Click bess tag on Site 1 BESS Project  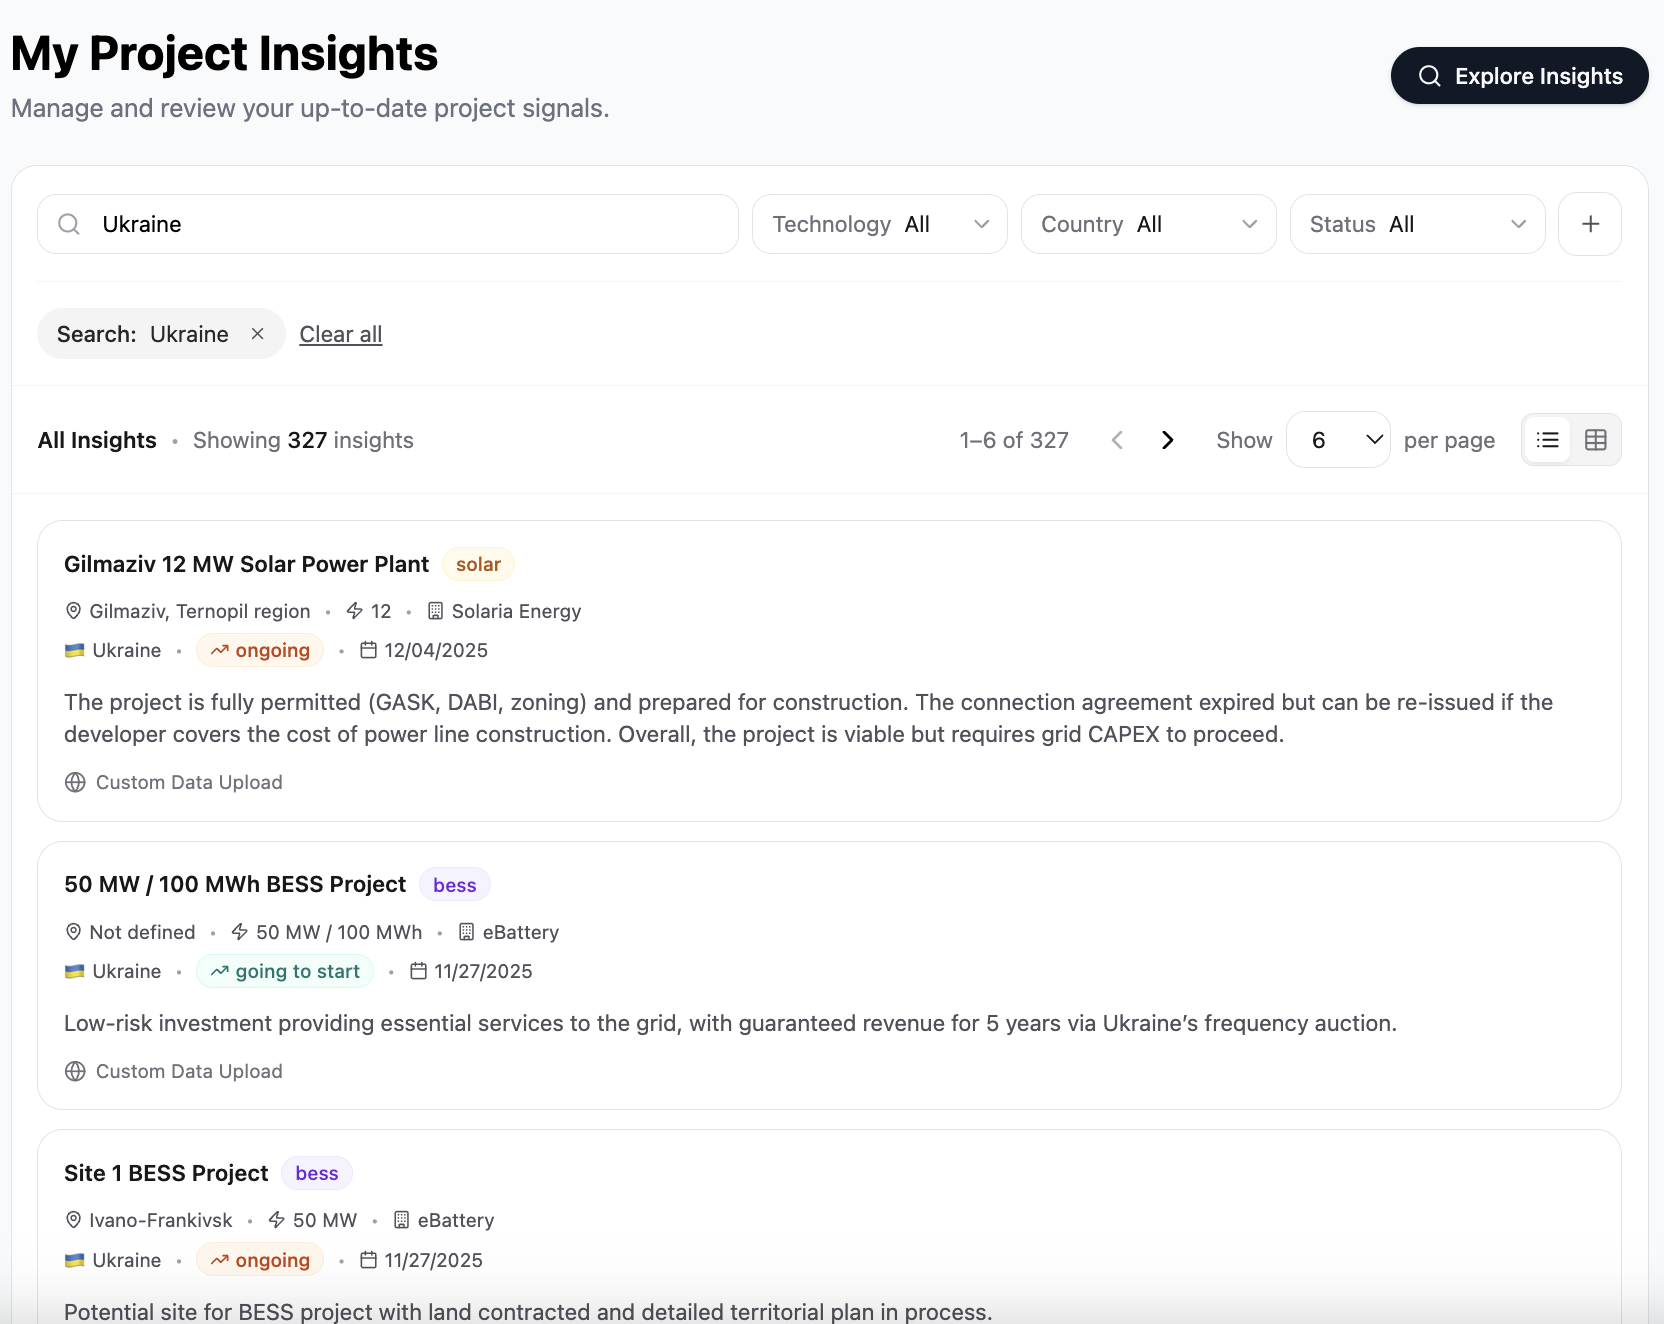tap(317, 1173)
